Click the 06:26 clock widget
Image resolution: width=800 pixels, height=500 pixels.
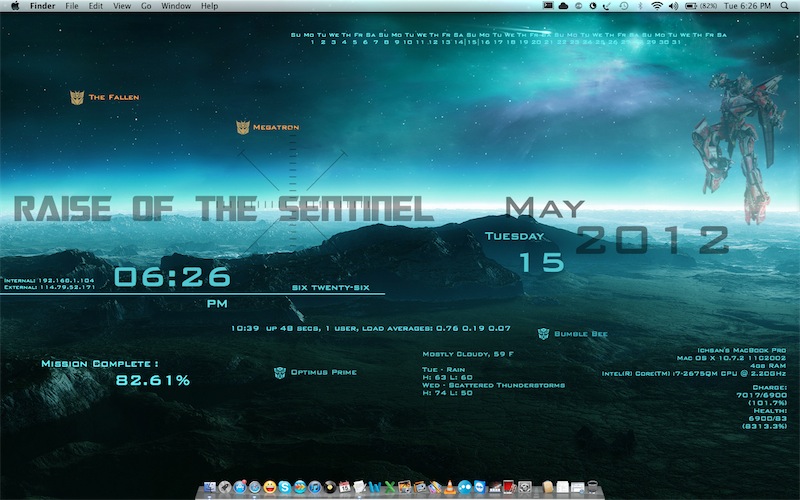(x=172, y=277)
